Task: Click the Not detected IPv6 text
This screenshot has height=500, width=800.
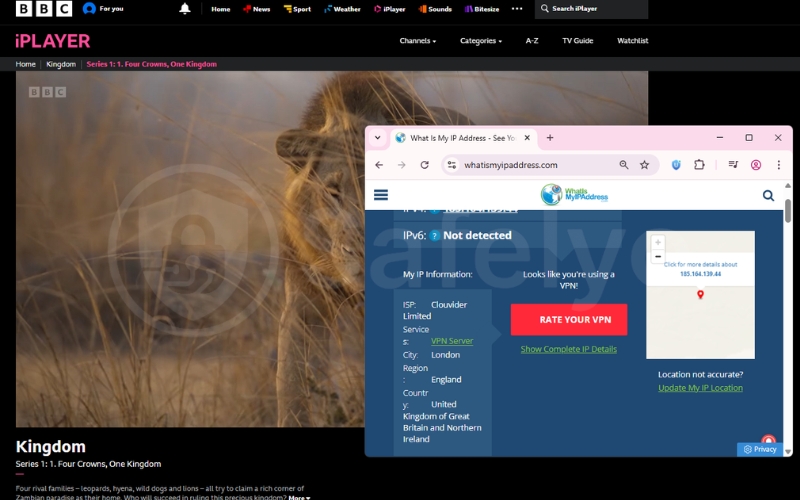Action: pos(477,235)
